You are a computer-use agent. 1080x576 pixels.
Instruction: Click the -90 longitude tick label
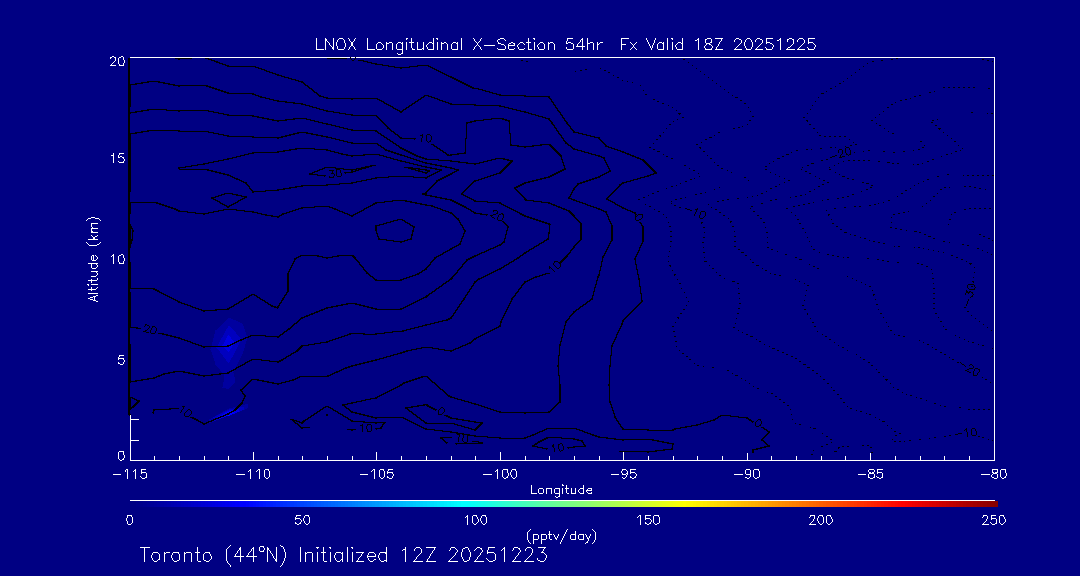[747, 475]
